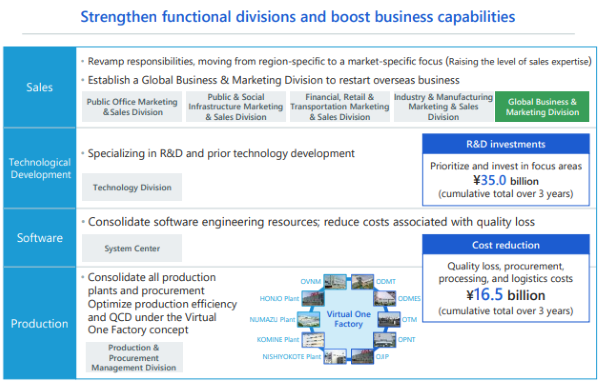Click the ODMT text label
The image size is (600, 384).
[x=386, y=281]
